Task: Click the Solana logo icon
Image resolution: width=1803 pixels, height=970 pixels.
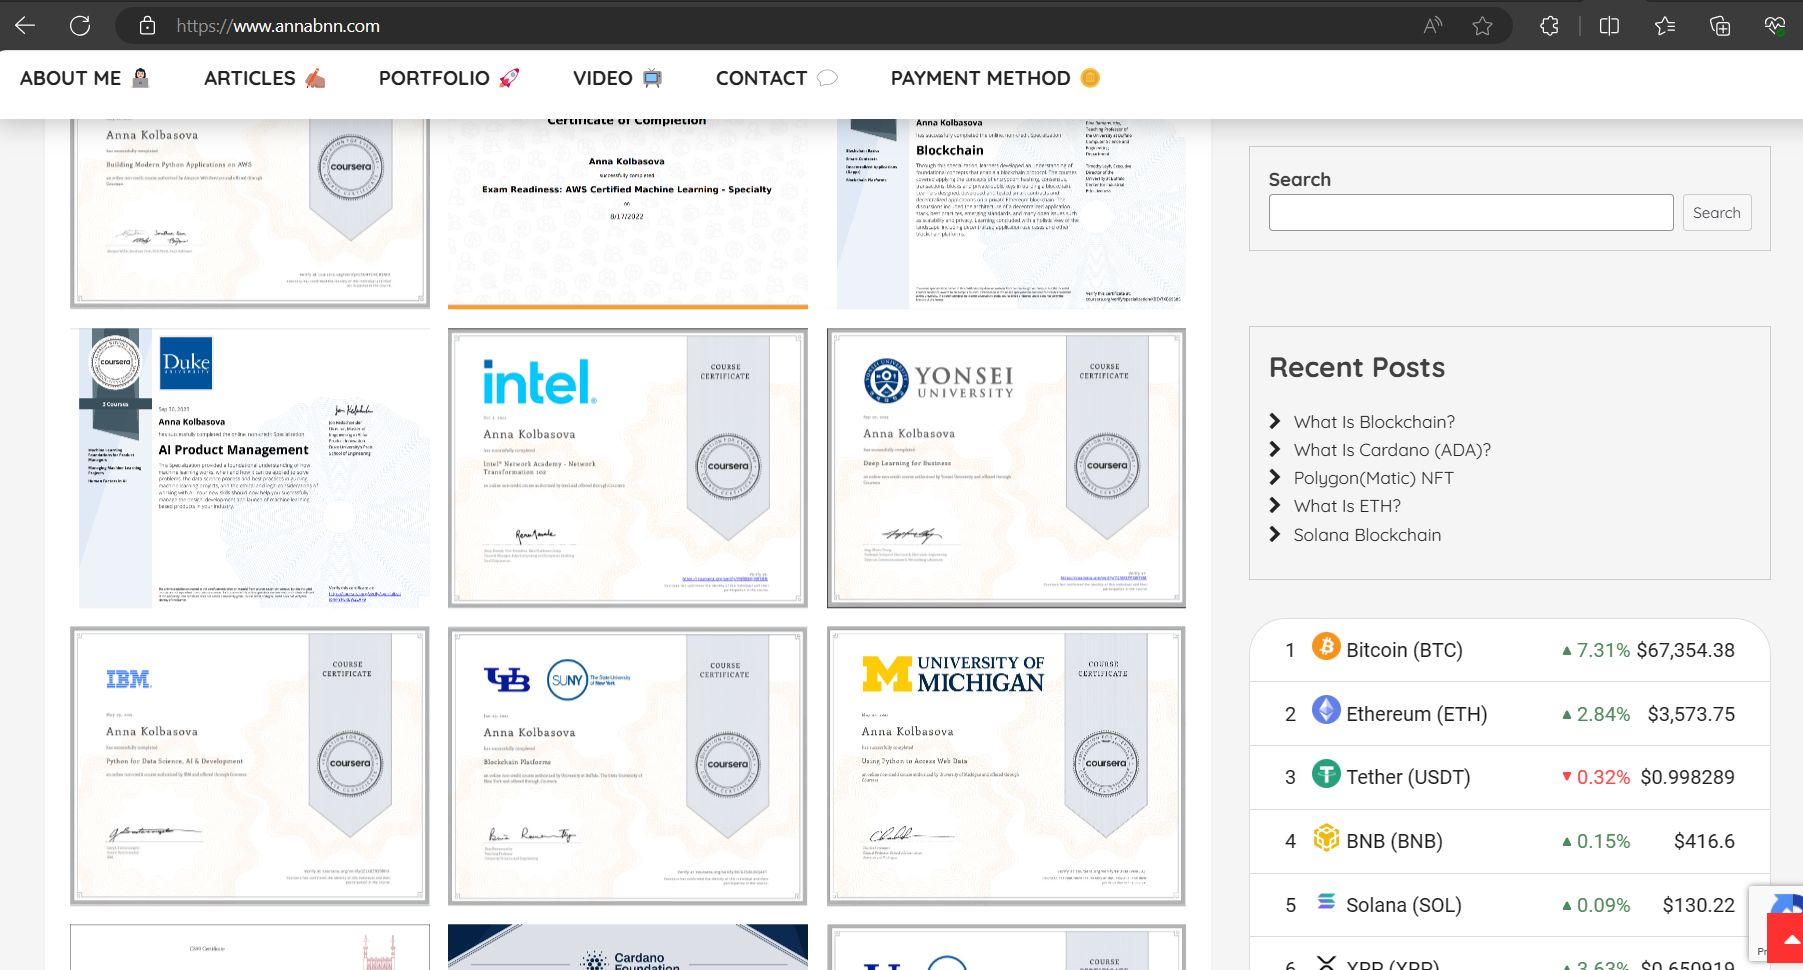Action: click(1326, 902)
